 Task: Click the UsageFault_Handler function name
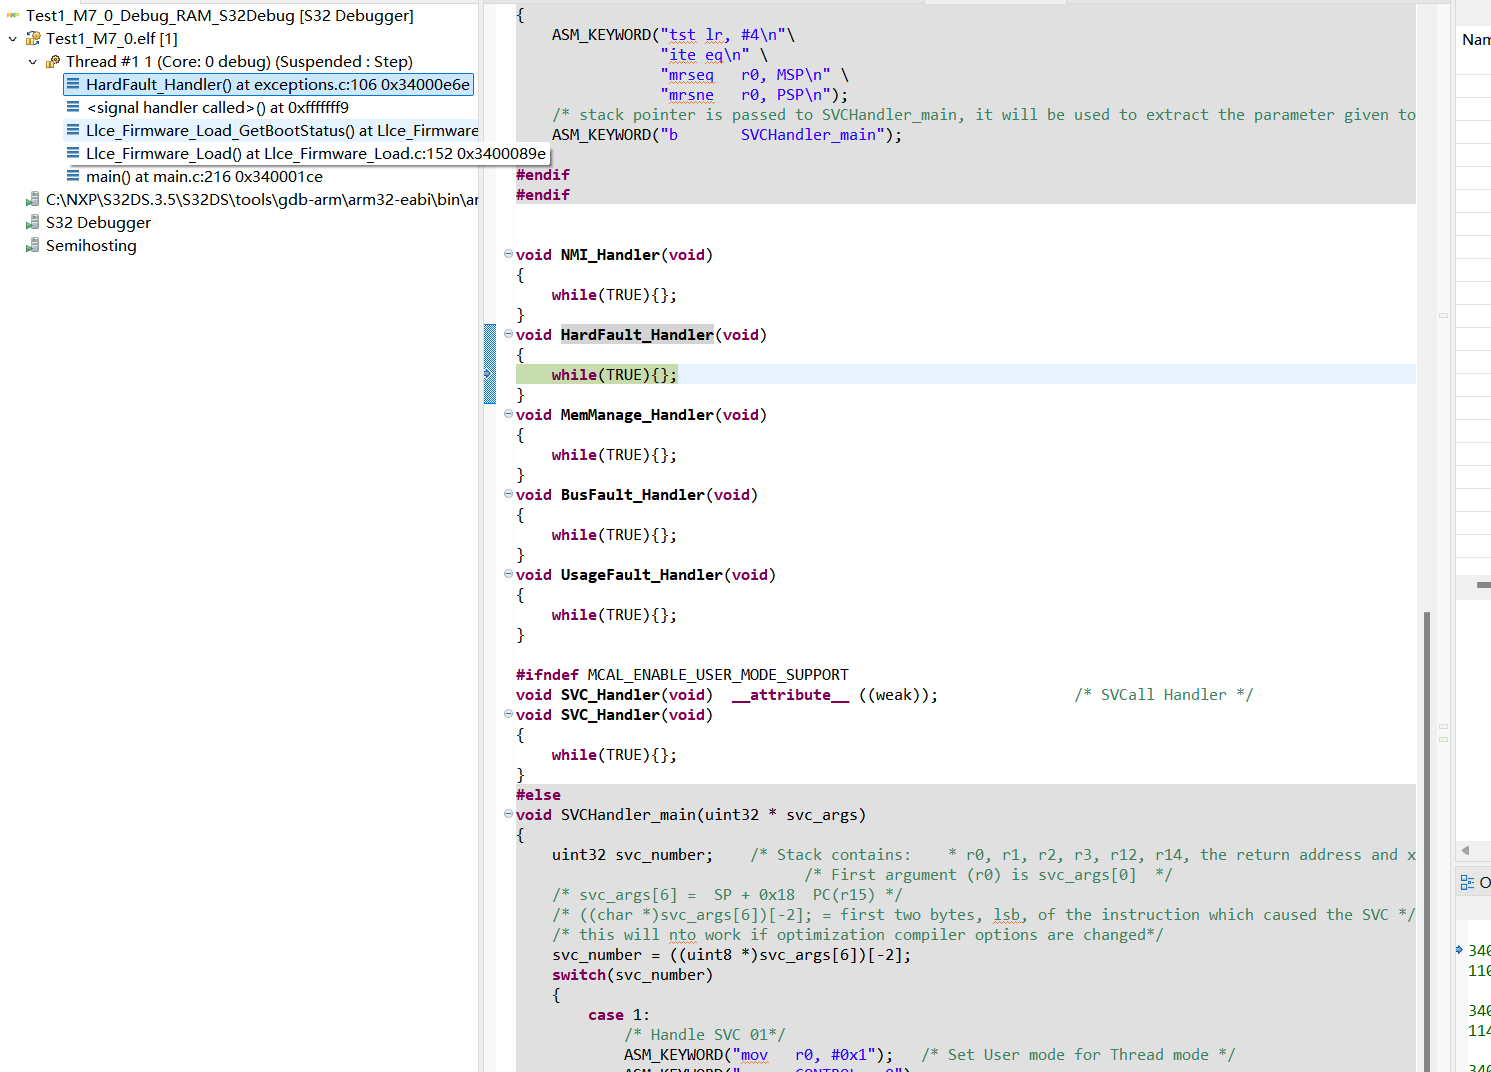tap(642, 575)
